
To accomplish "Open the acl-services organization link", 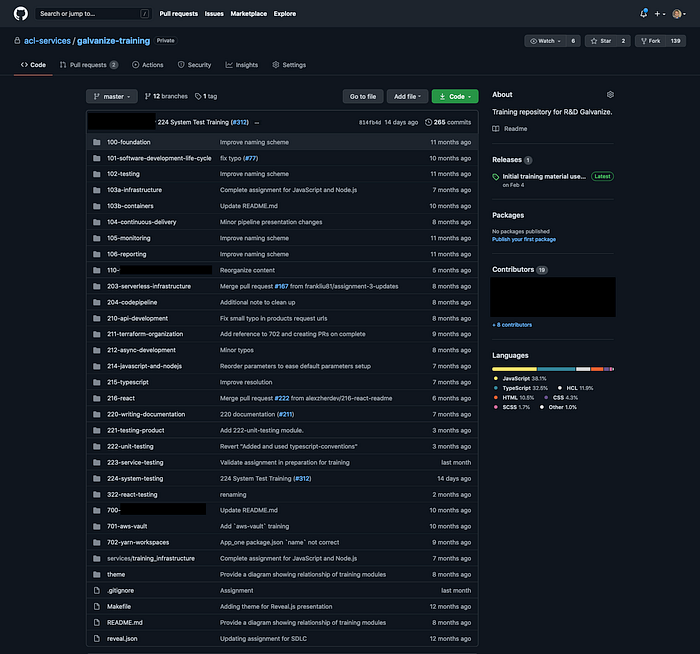I will 47,41.
